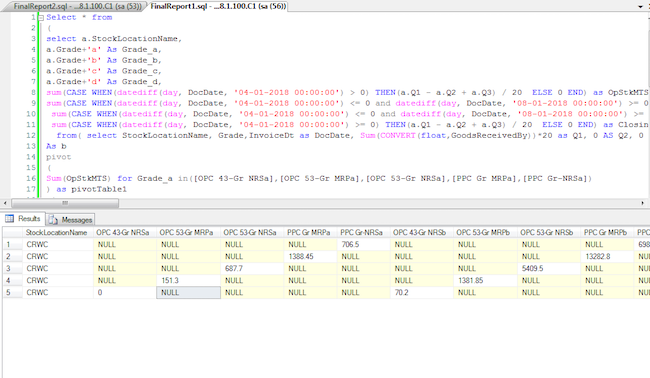Click the CRWC cell in row 1
Viewport: 650px width, 378px height.
click(x=58, y=245)
